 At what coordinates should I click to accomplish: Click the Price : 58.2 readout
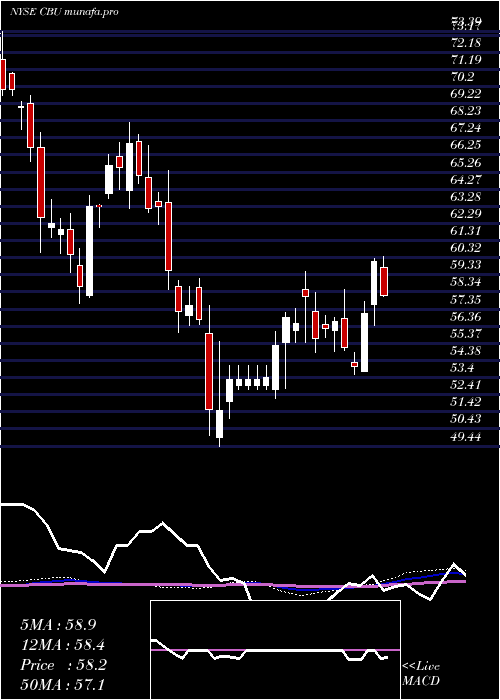[63, 665]
